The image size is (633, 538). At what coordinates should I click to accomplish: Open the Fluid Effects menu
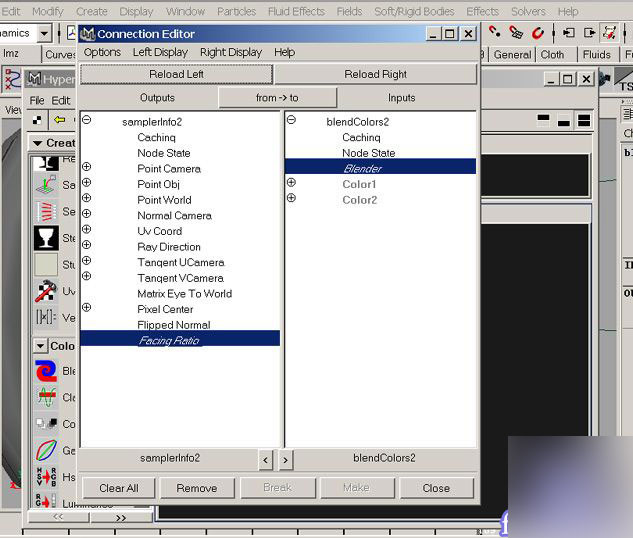[296, 11]
